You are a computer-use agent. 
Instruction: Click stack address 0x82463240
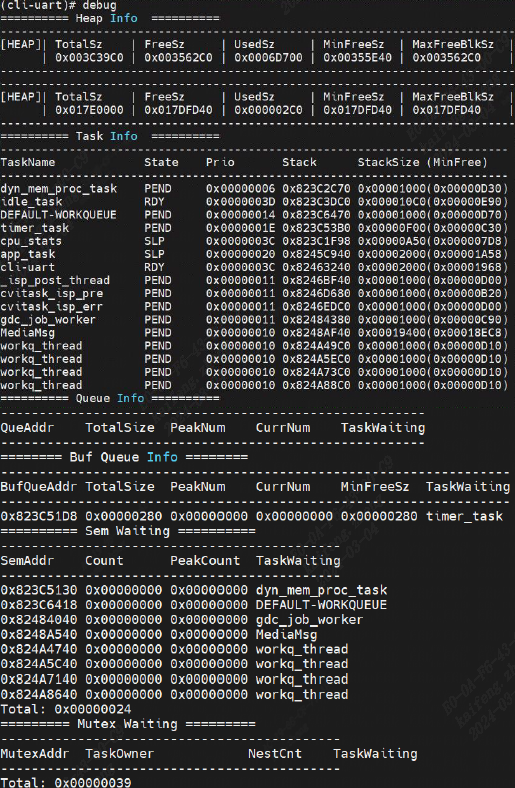coord(316,267)
